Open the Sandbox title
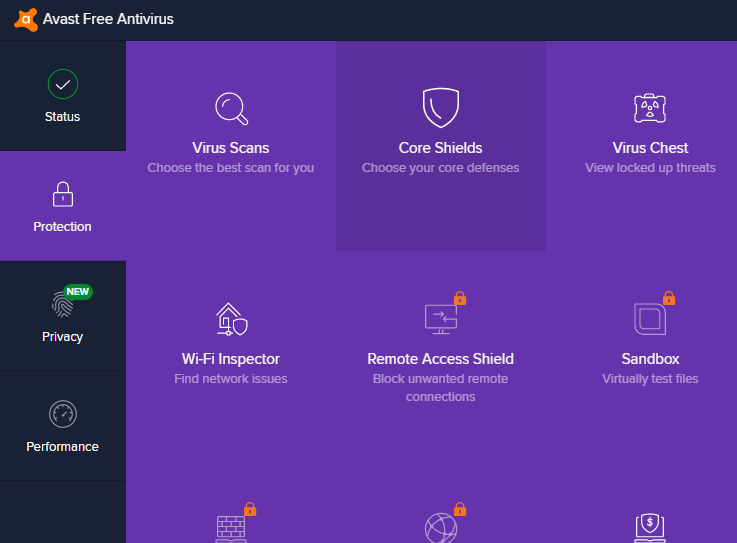 (650, 359)
